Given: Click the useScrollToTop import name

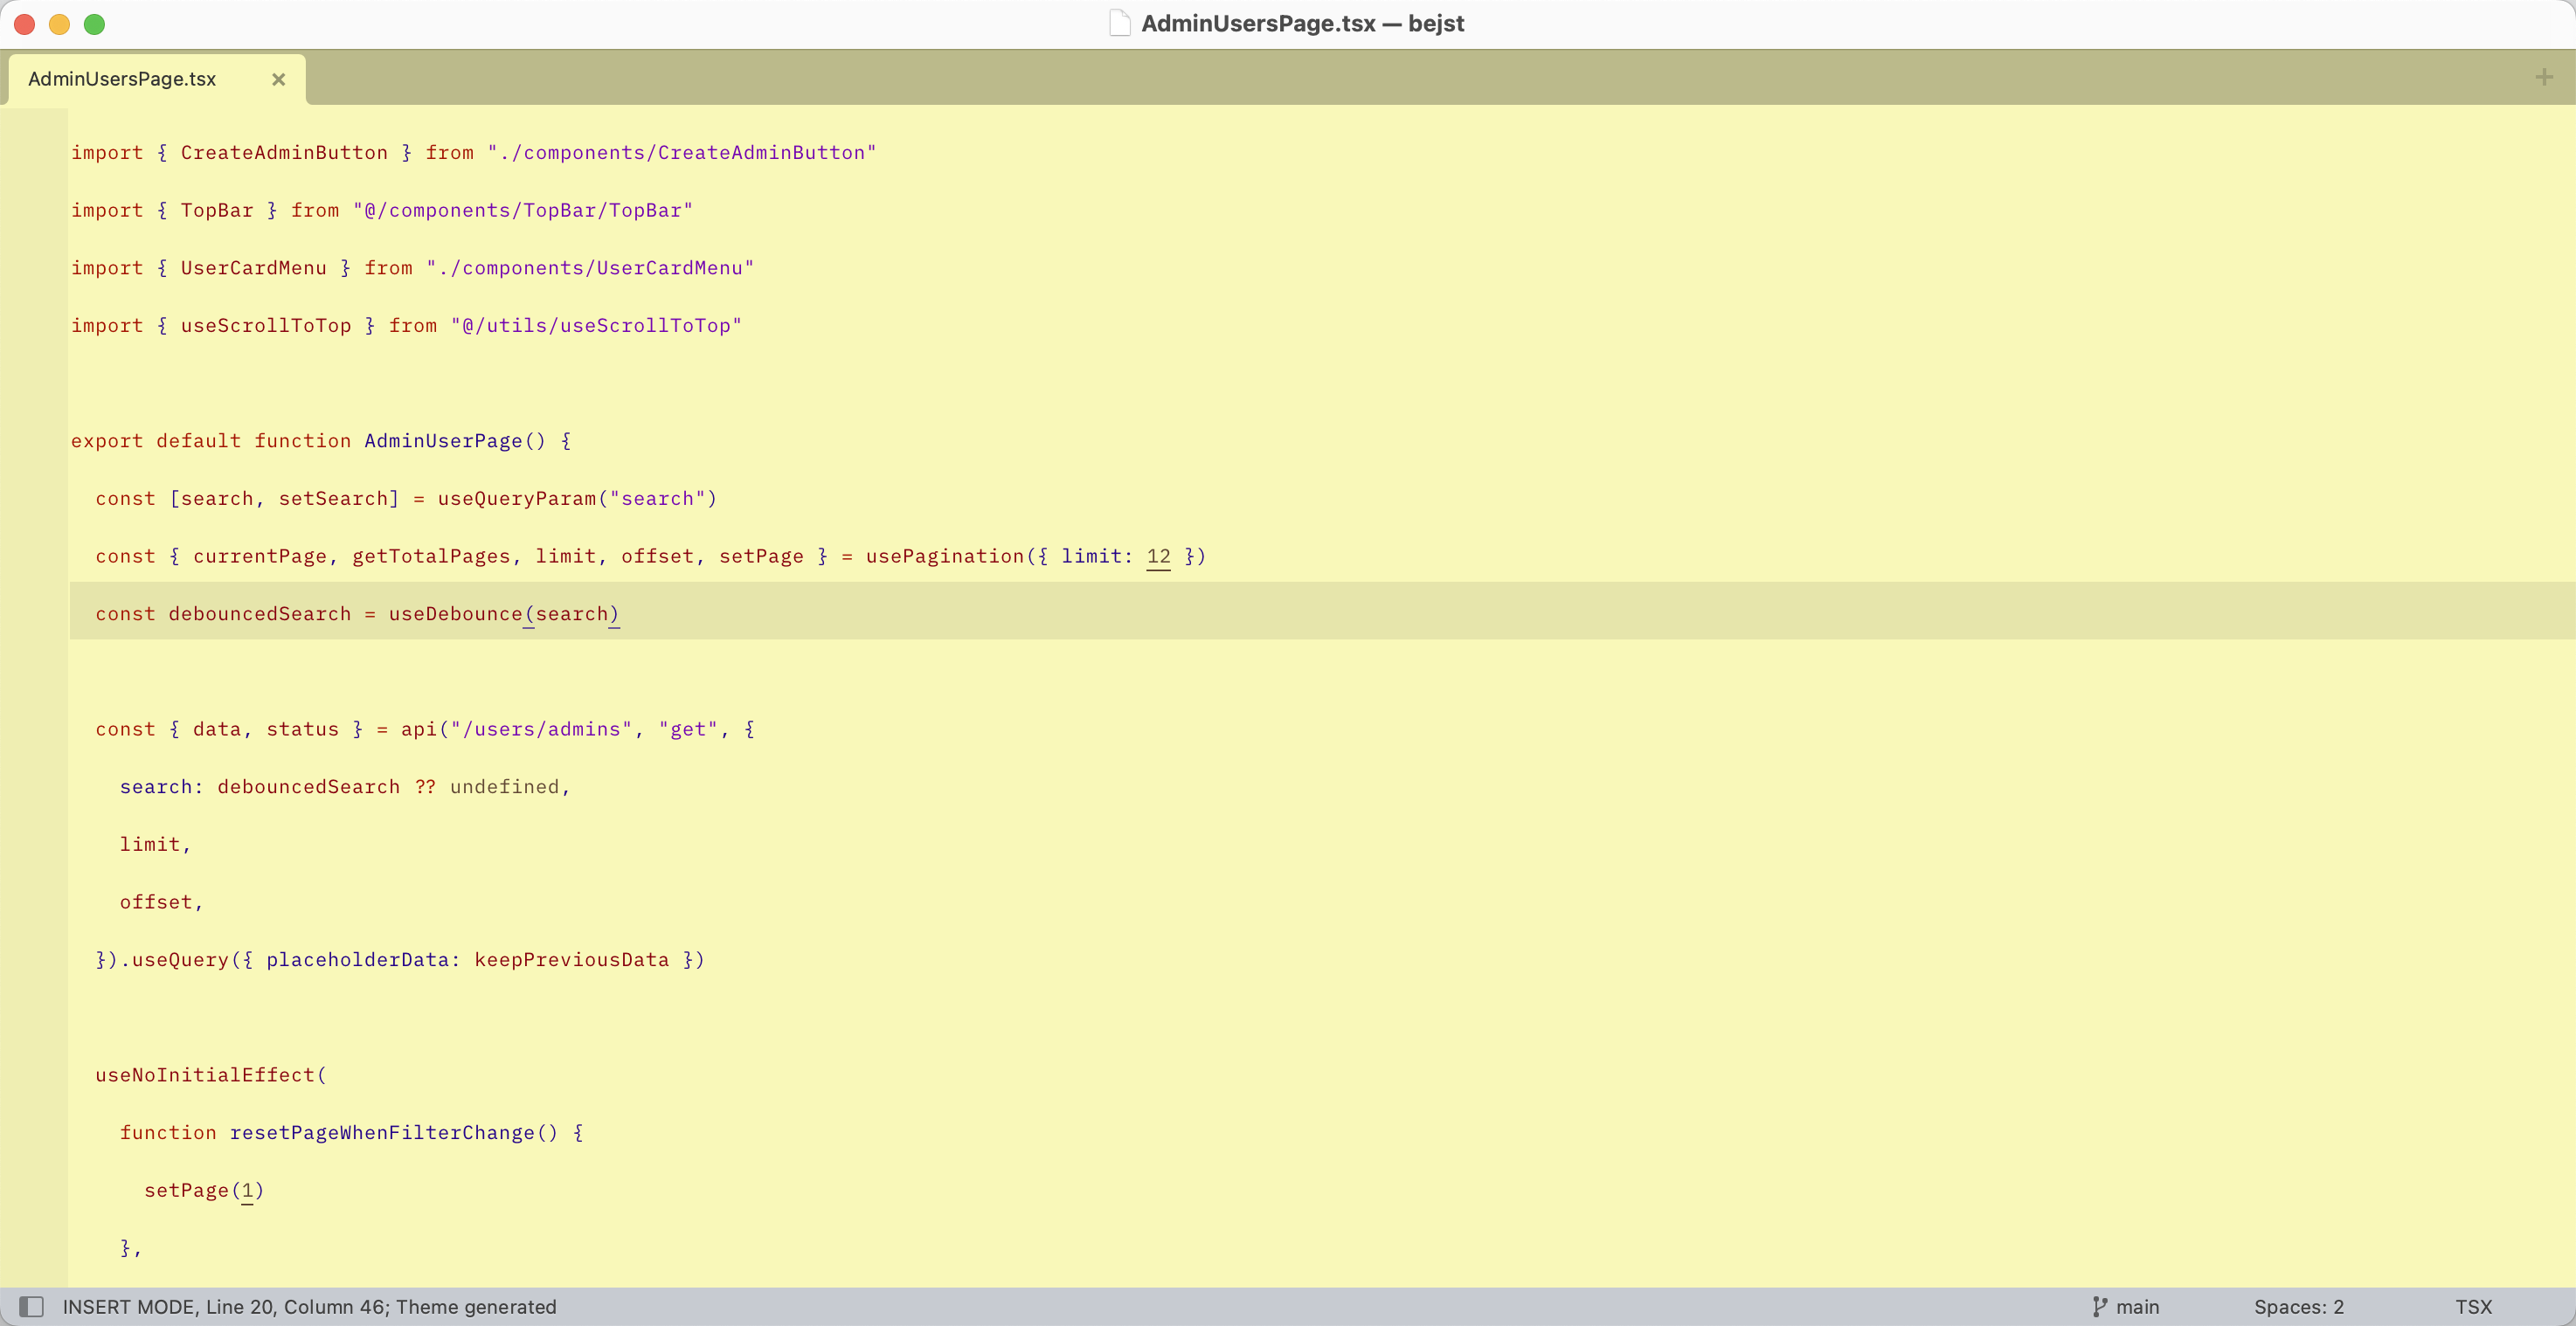Looking at the screenshot, I should (x=266, y=326).
